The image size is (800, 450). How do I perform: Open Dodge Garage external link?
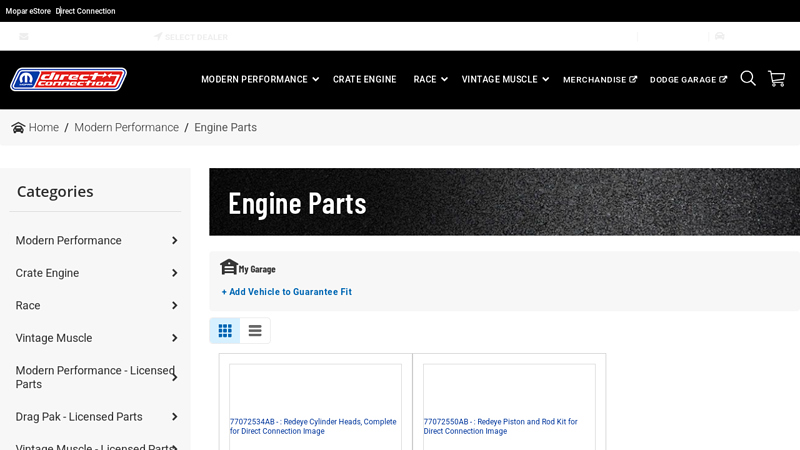688,80
